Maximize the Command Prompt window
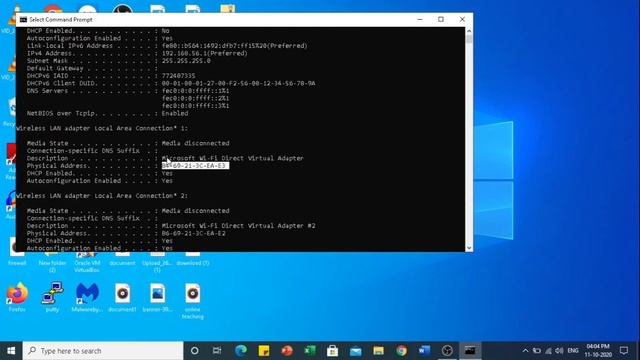Image resolution: width=640 pixels, height=360 pixels. [441, 20]
